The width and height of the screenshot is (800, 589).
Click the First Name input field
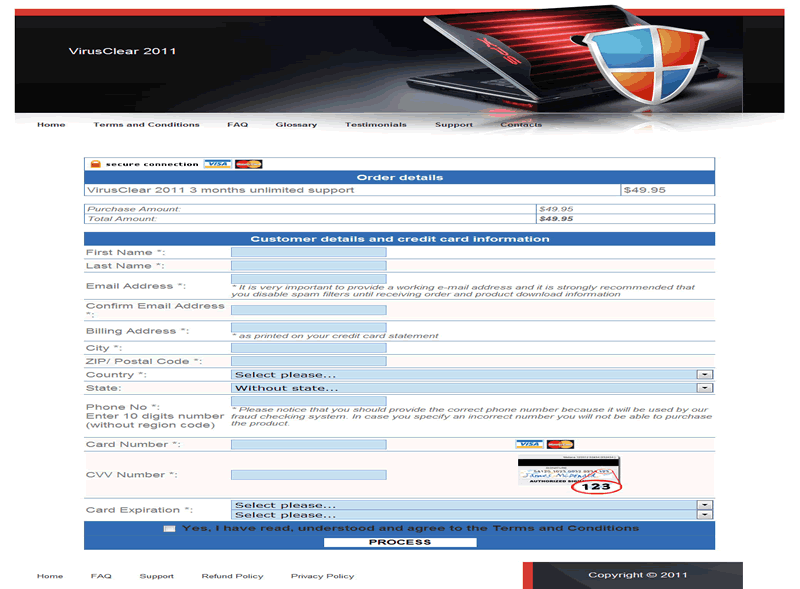click(x=308, y=252)
